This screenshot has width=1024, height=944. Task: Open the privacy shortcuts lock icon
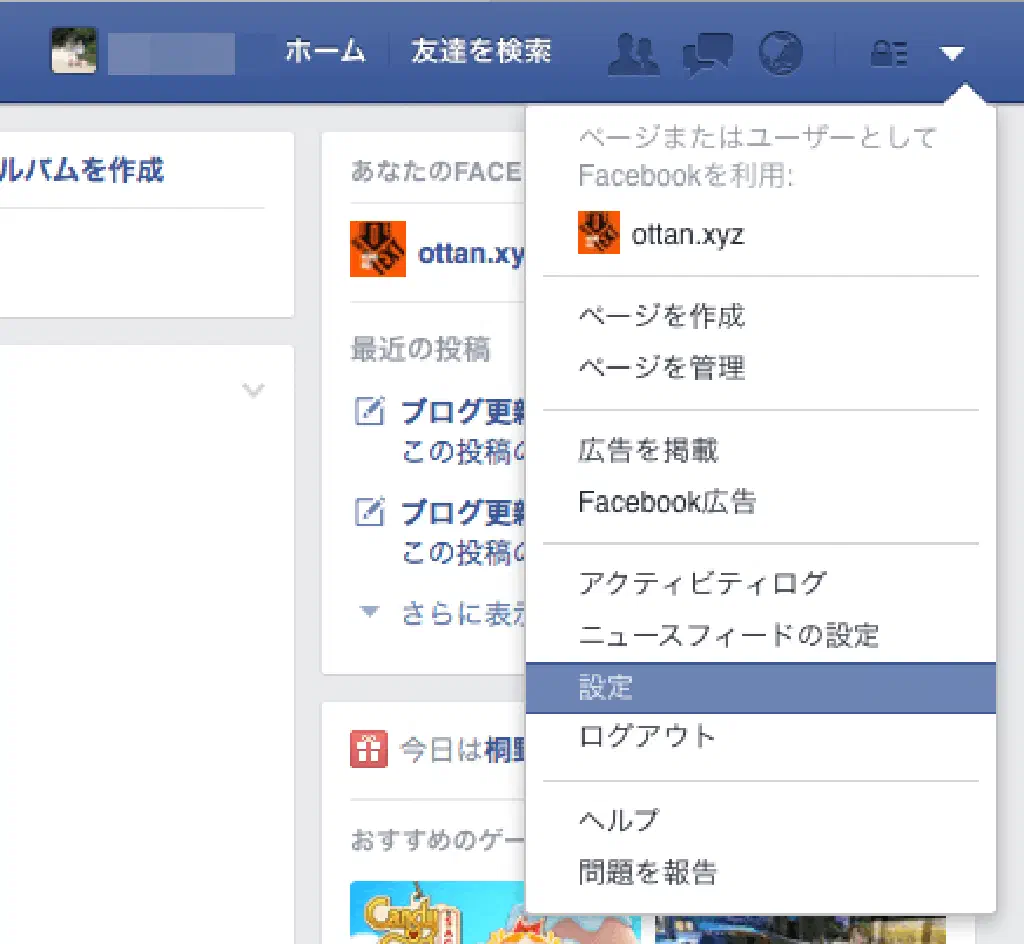tap(888, 53)
